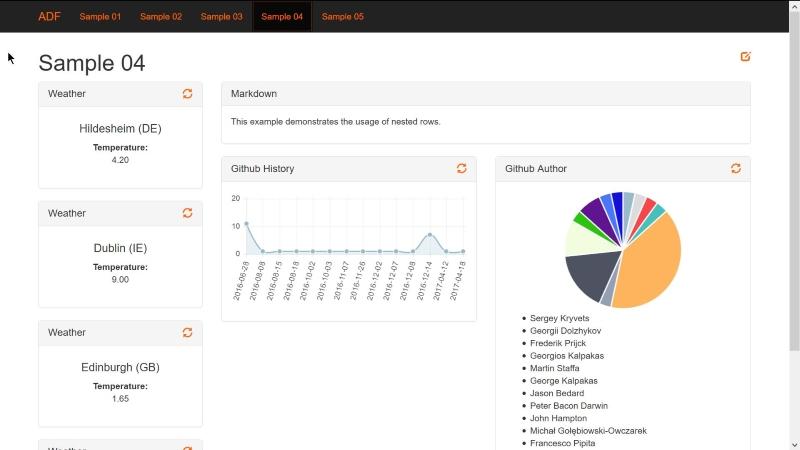This screenshot has width=800, height=450.
Task: Click Frederik Prijck in author list
Action: 558,343
